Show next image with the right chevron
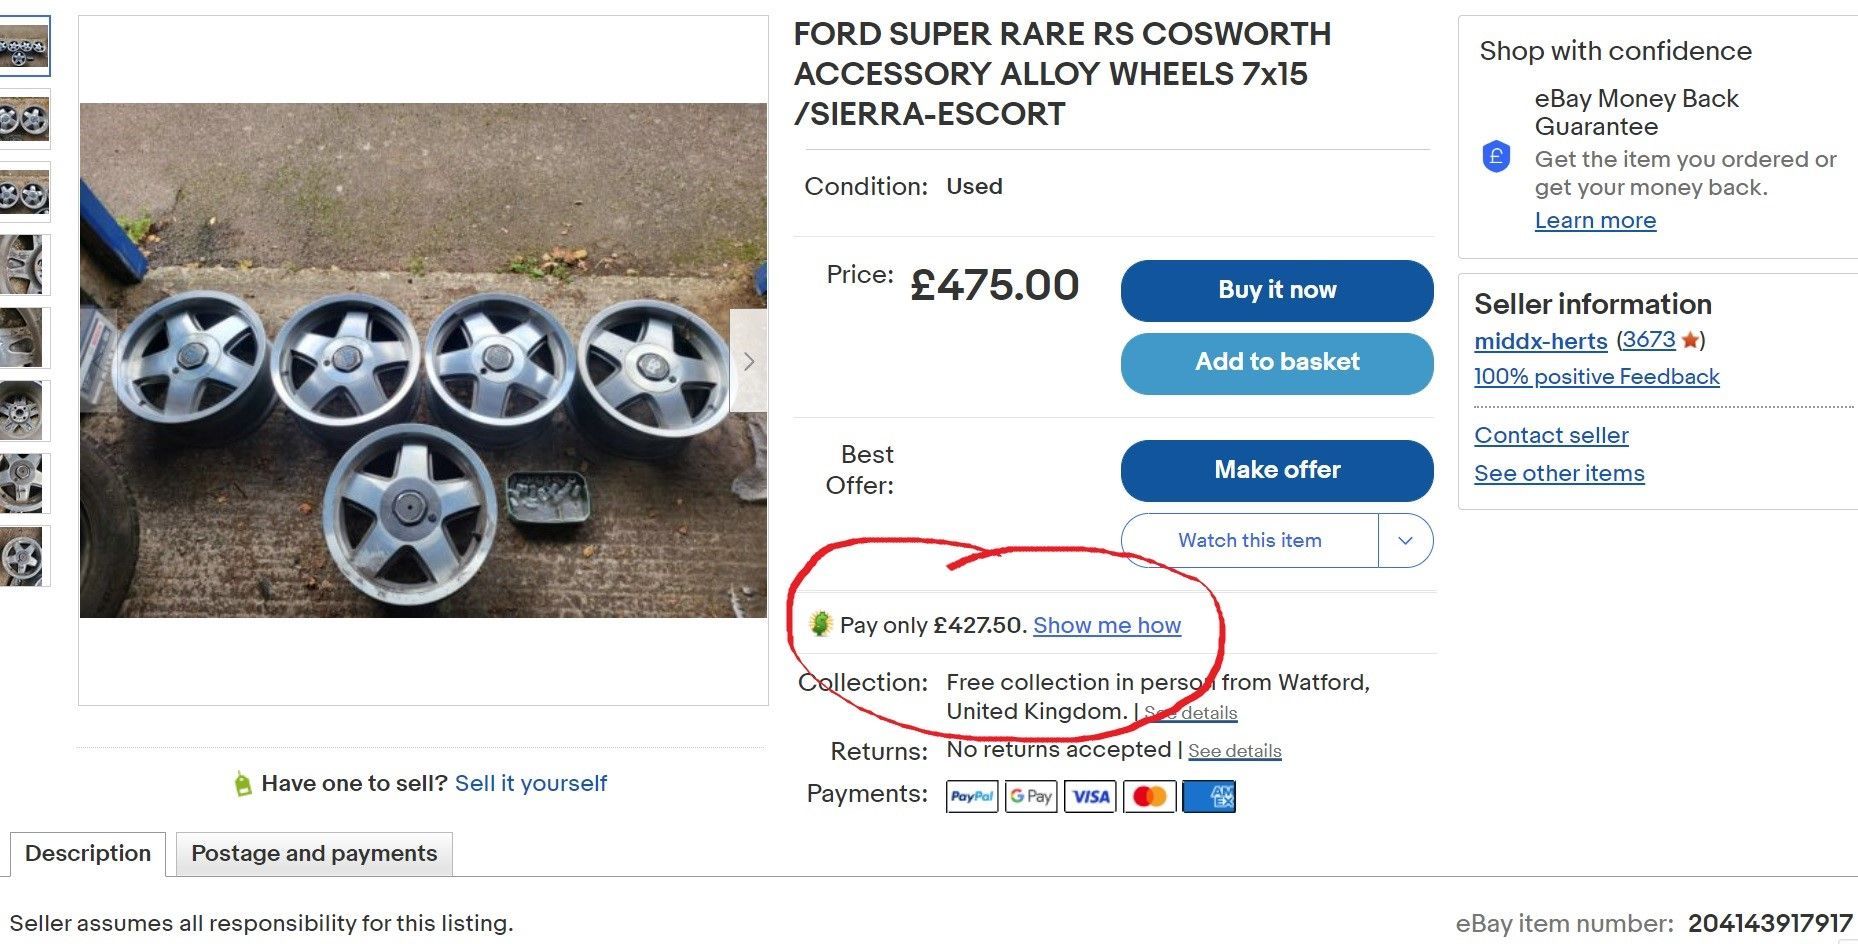 [748, 361]
